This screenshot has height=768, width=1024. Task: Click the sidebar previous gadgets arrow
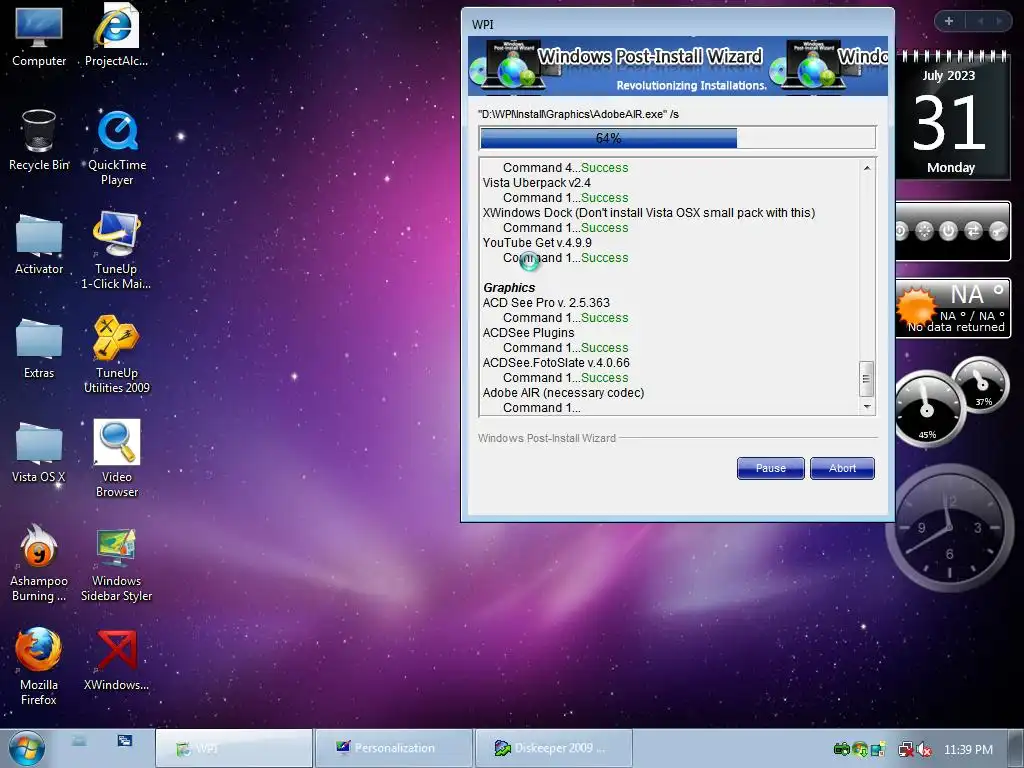pyautogui.click(x=980, y=21)
